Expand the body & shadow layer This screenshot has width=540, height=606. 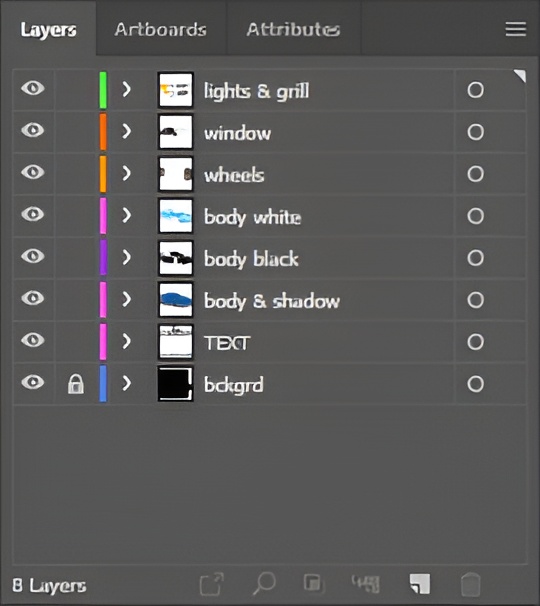point(126,300)
